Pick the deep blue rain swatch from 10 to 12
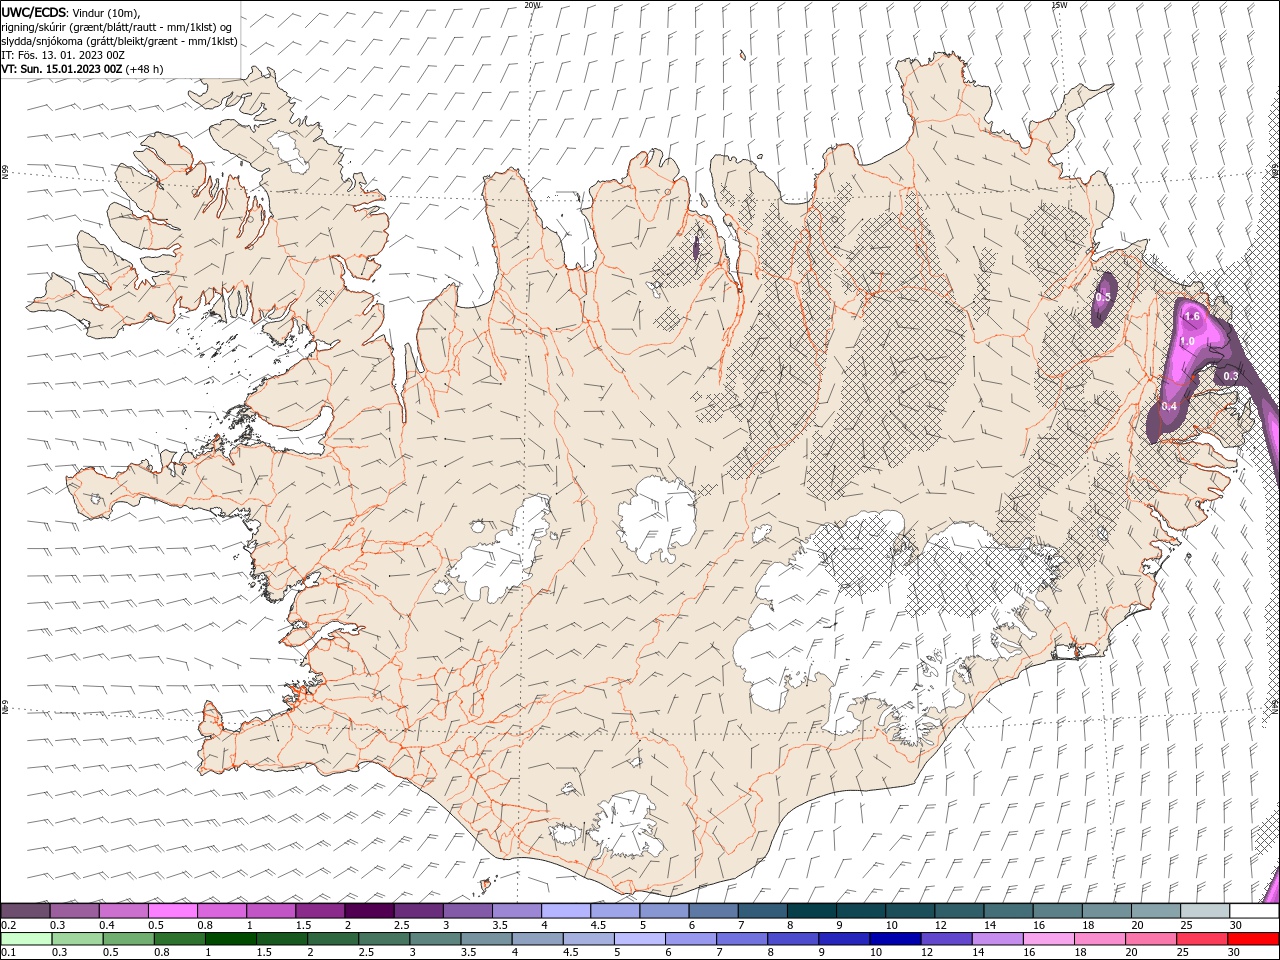The height and width of the screenshot is (960, 1280). tap(894, 939)
